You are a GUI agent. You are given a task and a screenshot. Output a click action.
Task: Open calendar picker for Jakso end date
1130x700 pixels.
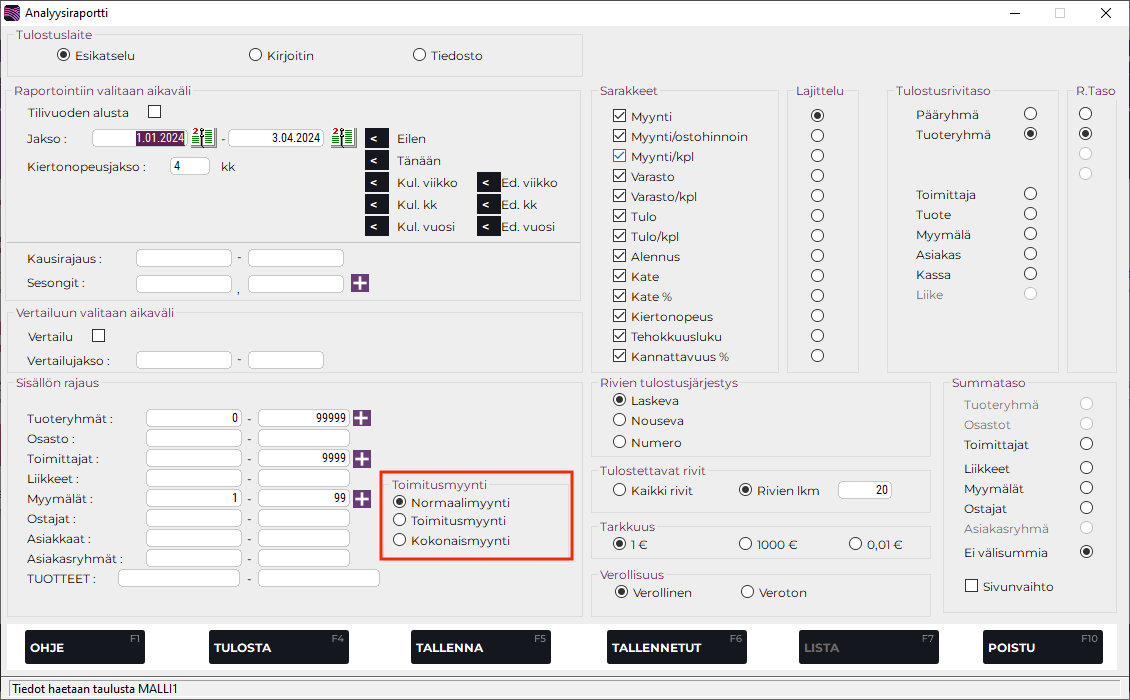coord(343,138)
